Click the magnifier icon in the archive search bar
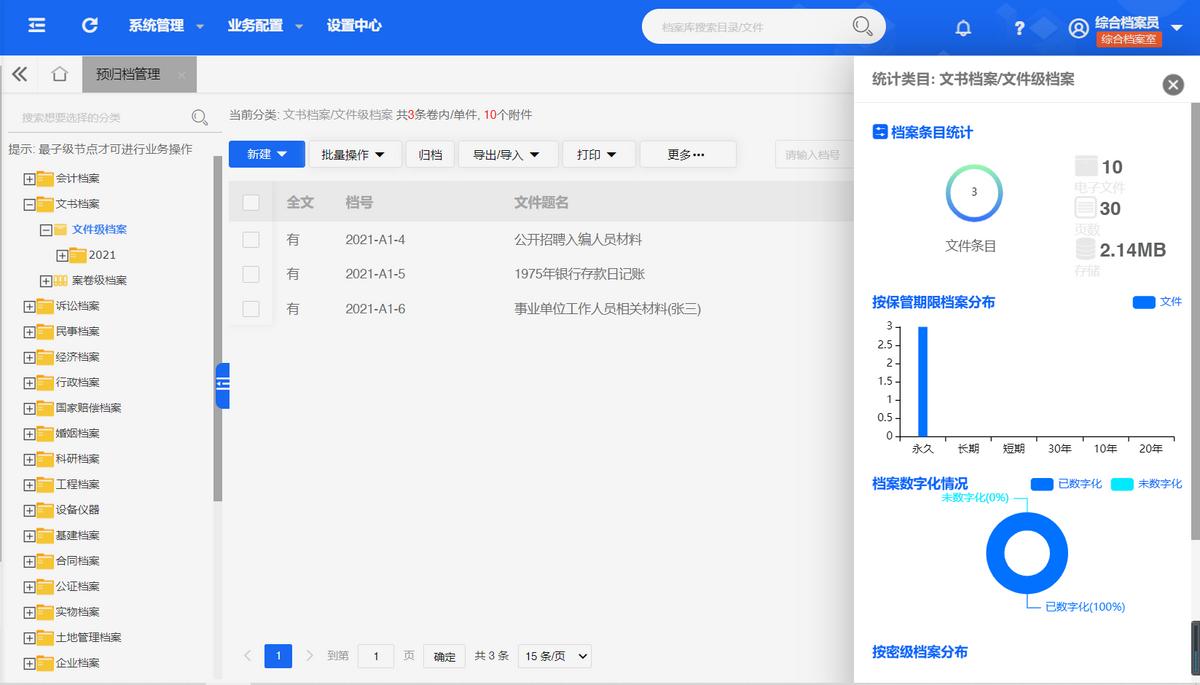This screenshot has height=685, width=1200. click(x=860, y=27)
